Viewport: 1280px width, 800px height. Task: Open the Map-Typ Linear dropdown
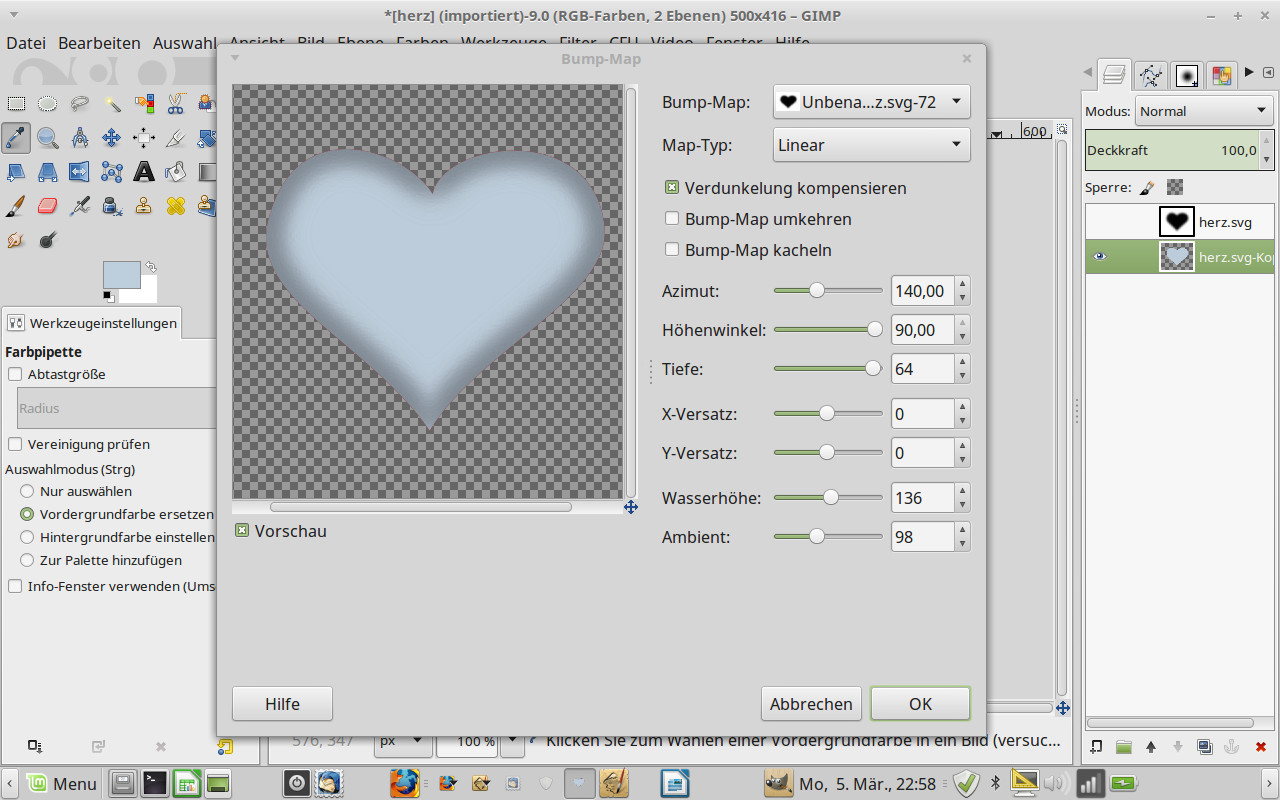(871, 145)
